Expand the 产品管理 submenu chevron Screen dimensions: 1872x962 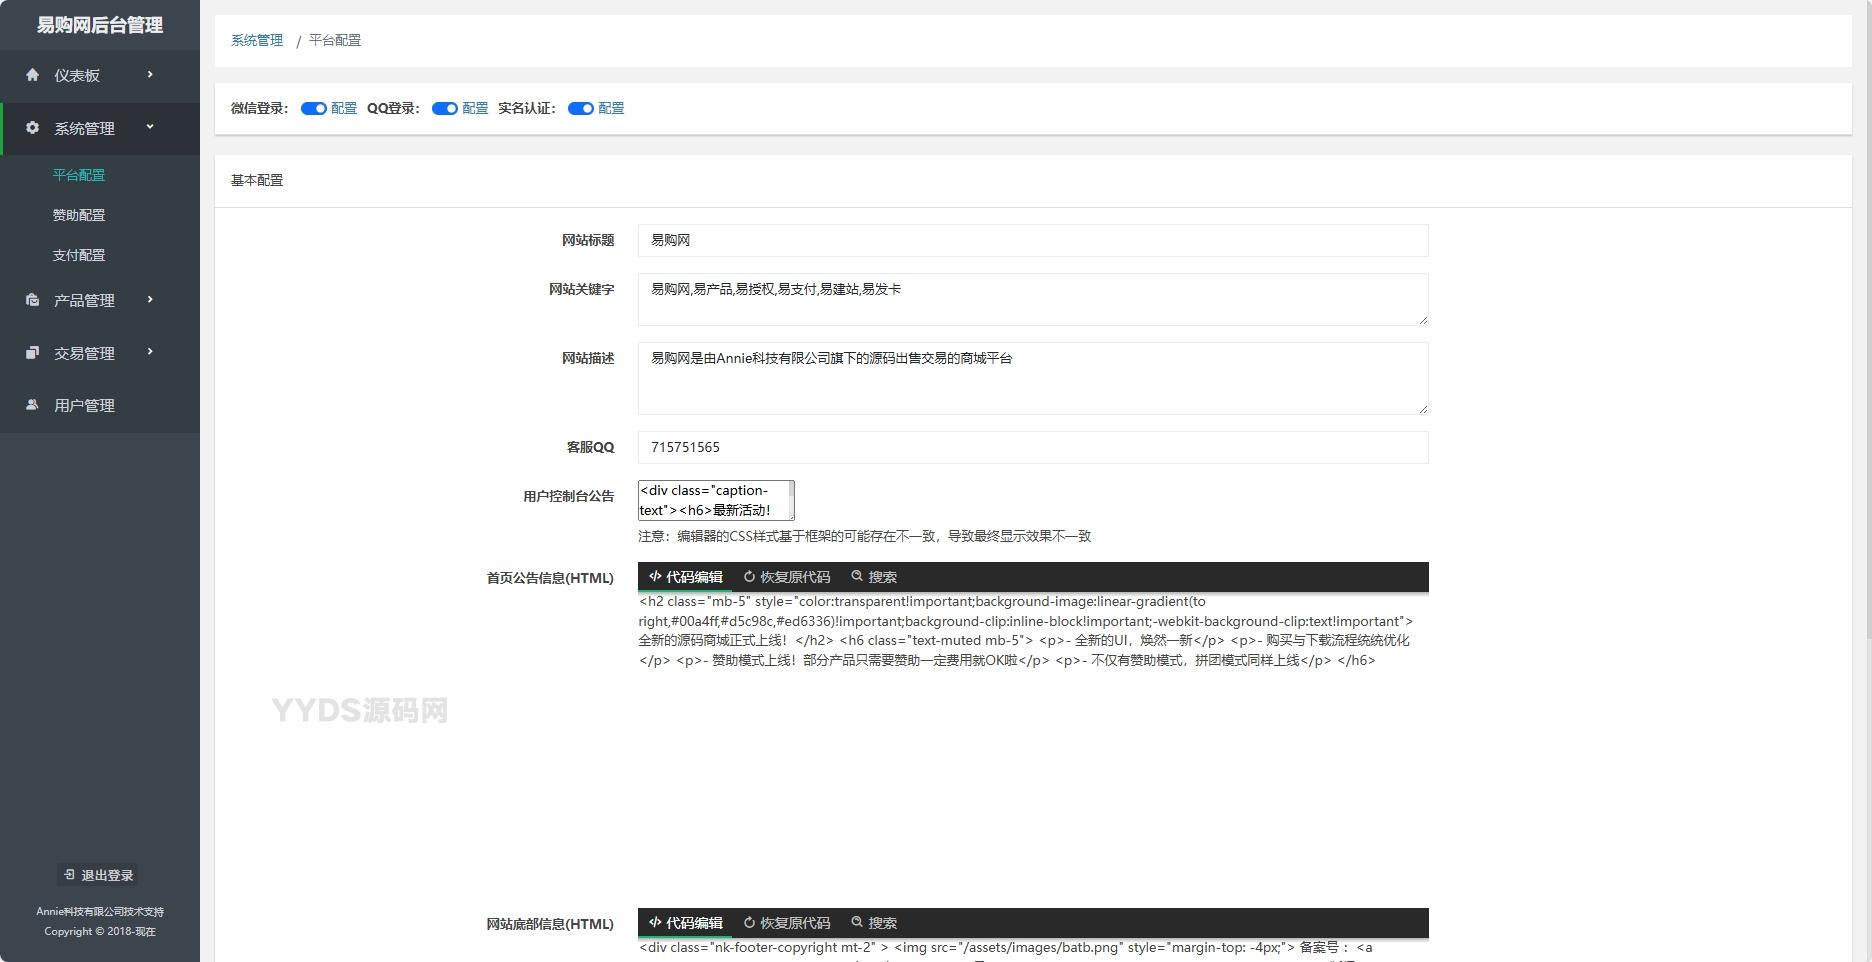tap(151, 300)
